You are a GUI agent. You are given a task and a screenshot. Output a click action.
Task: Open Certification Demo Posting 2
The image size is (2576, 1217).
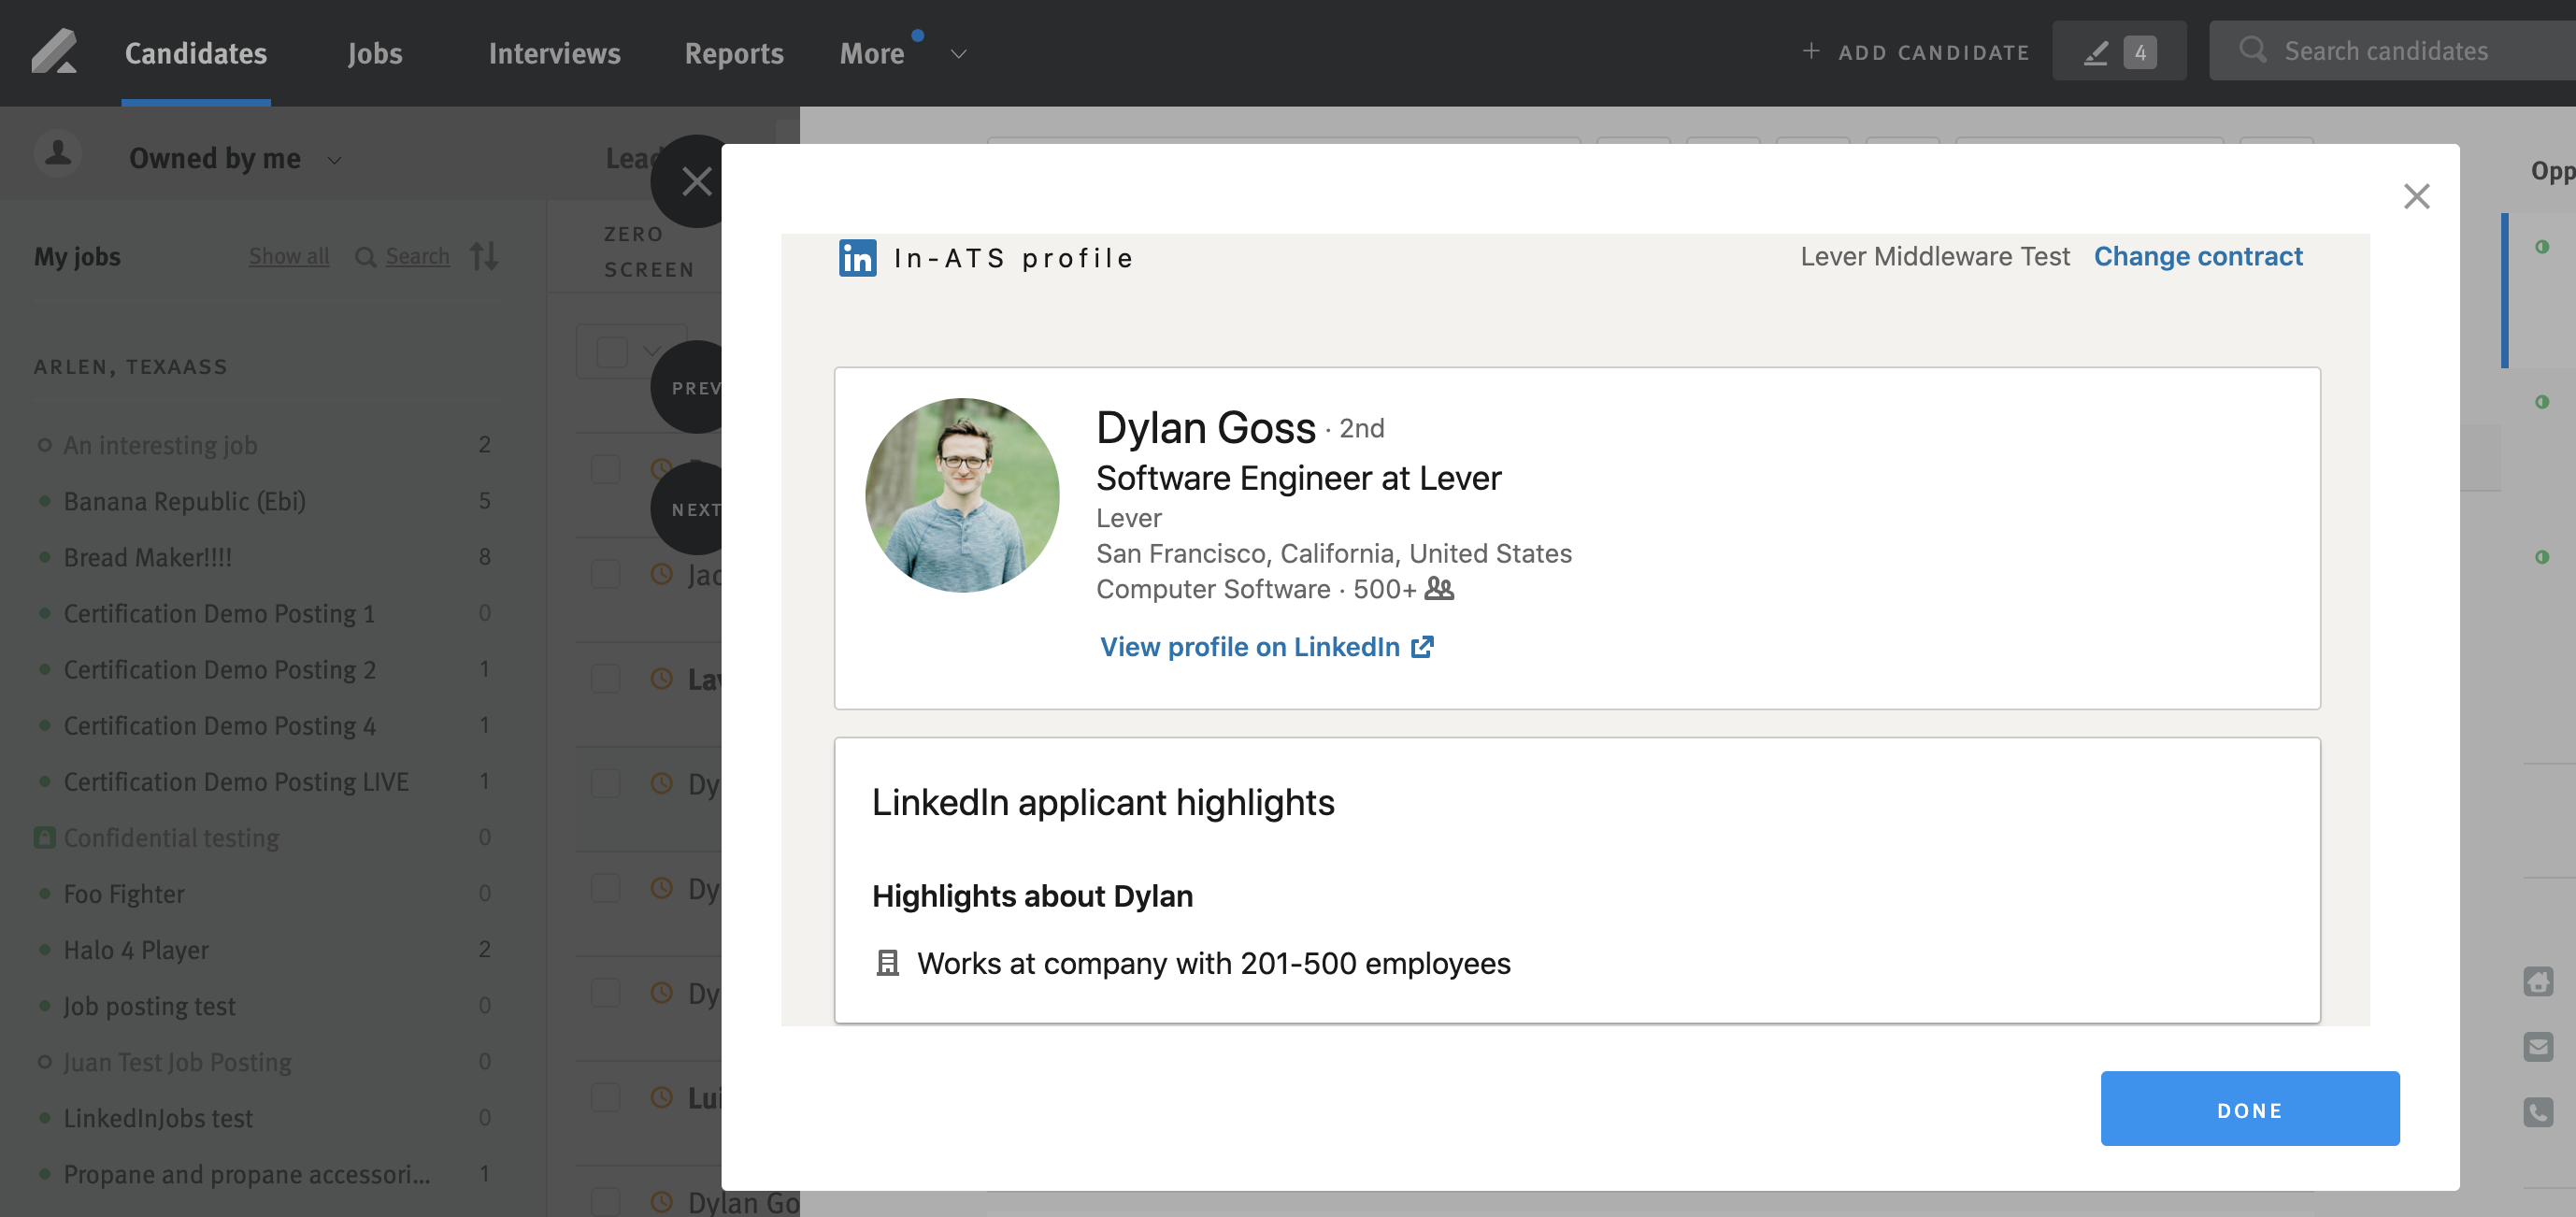coord(219,669)
